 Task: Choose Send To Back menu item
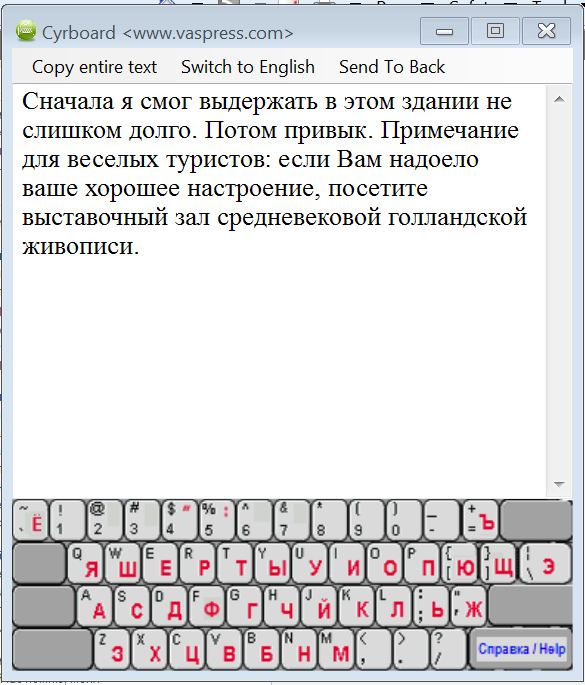click(392, 67)
